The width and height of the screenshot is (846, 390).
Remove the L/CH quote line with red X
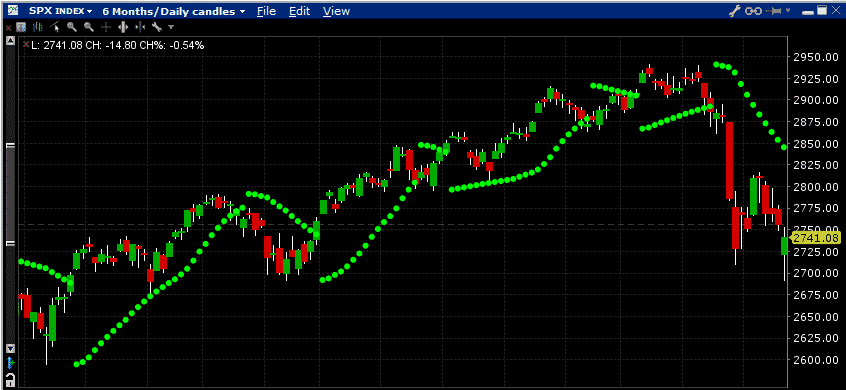26,44
